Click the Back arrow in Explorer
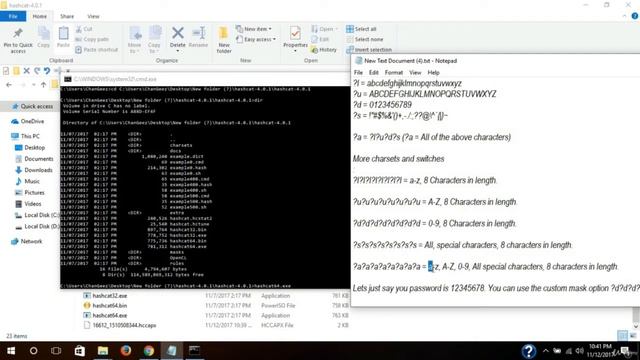 pyautogui.click(x=9, y=85)
